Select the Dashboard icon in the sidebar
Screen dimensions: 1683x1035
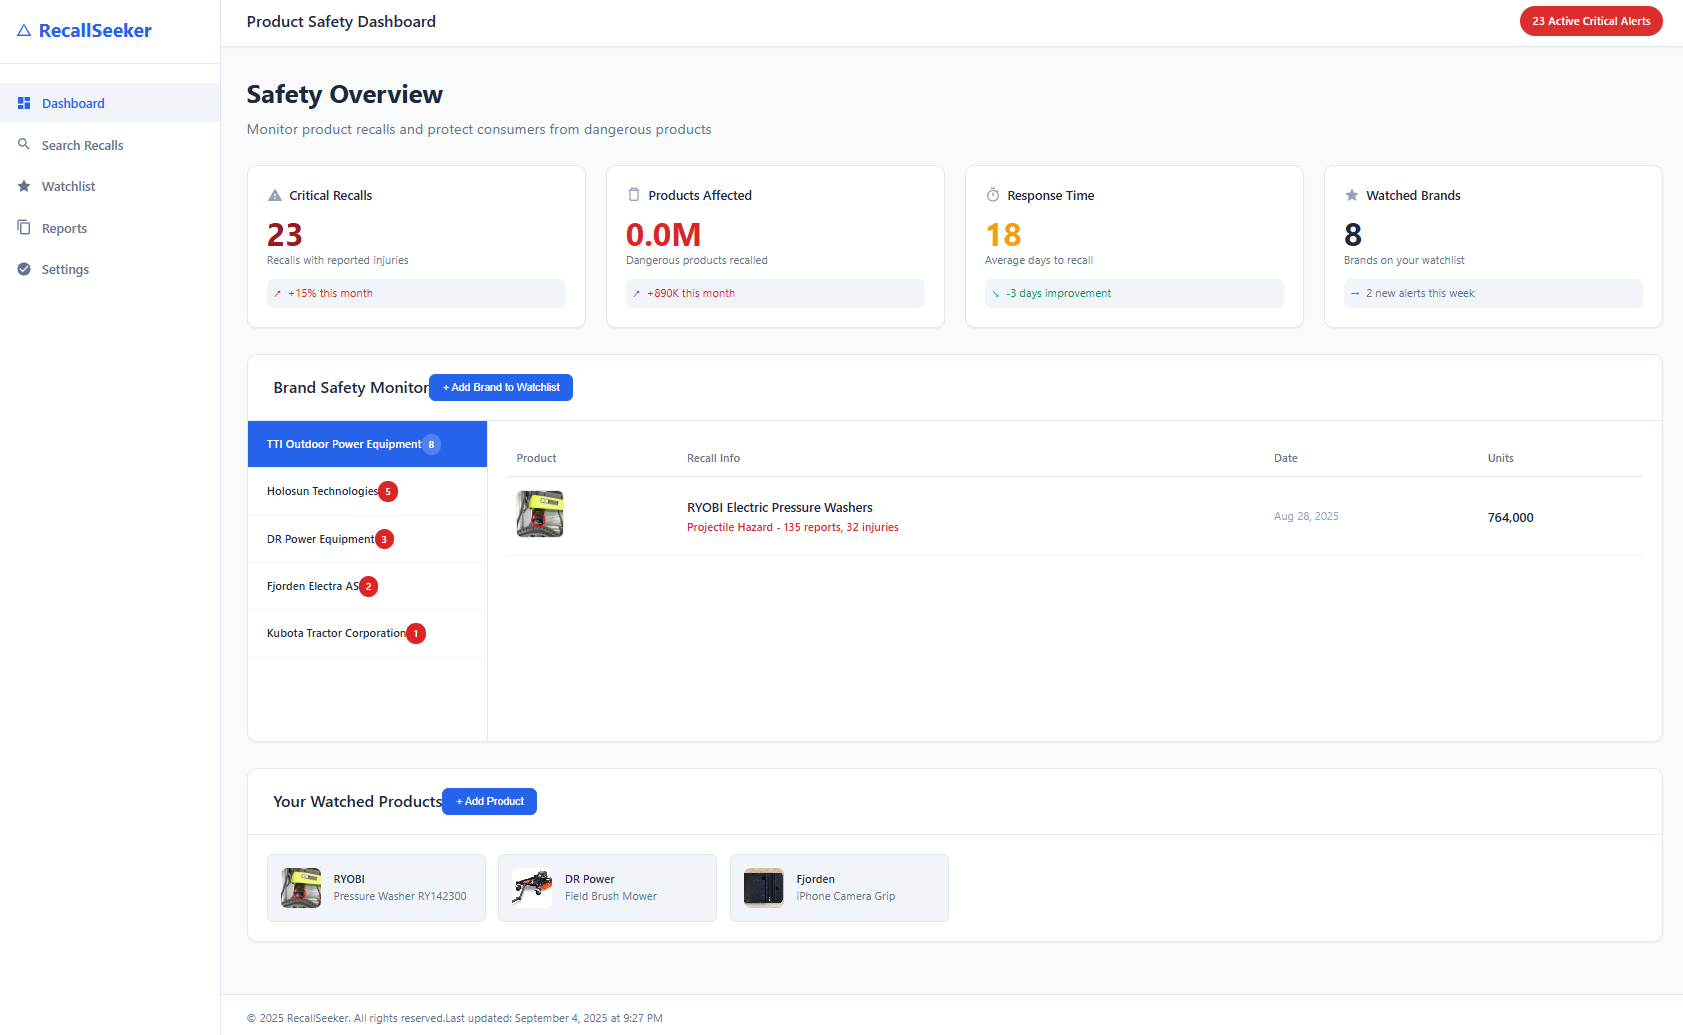tap(23, 102)
